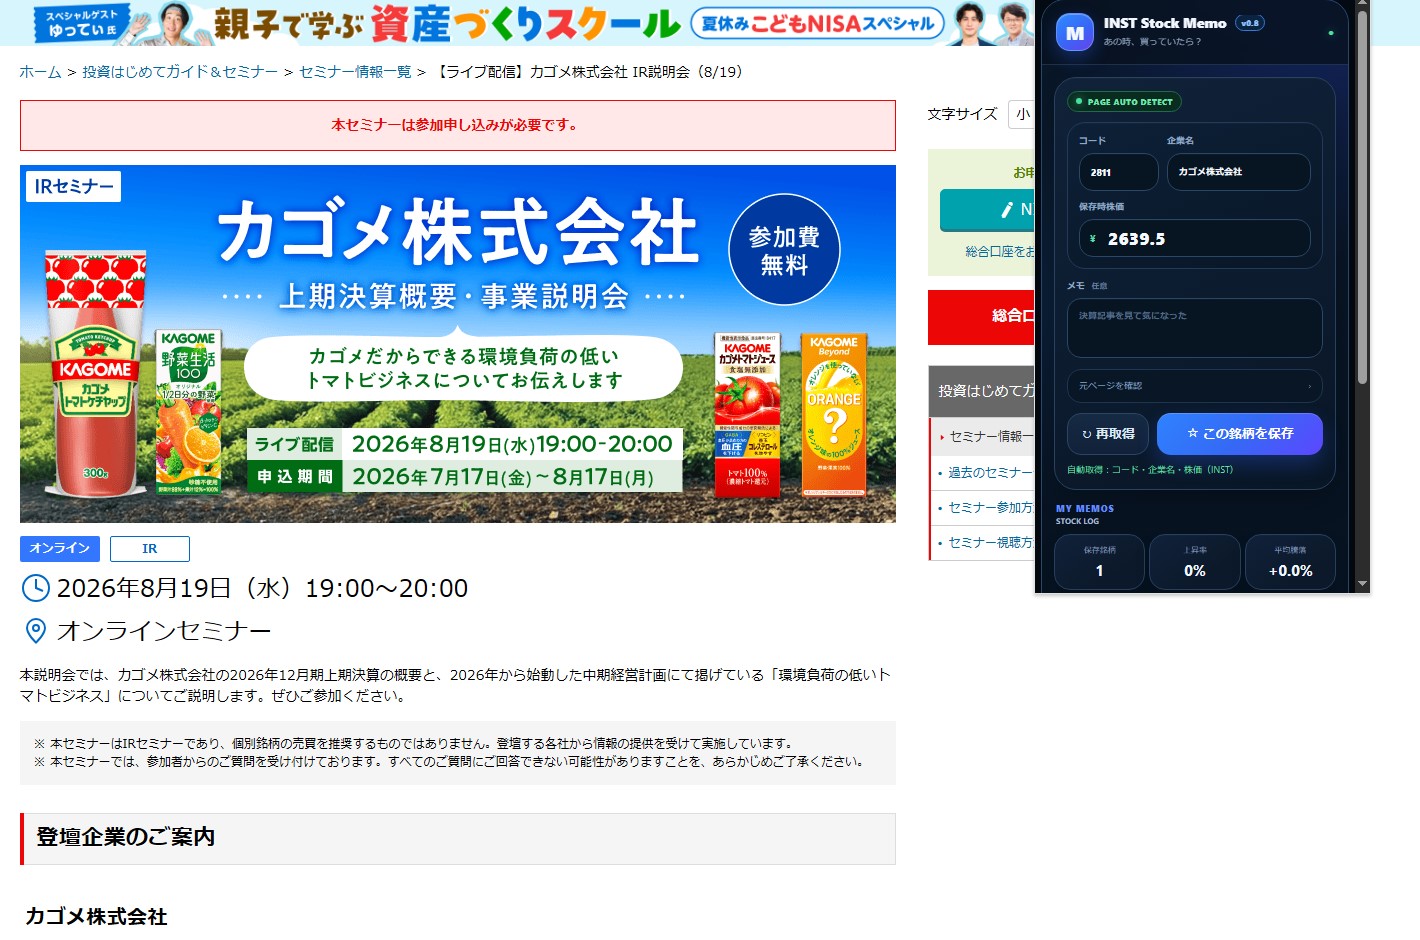Click the v0.8 version badge

point(1250,23)
